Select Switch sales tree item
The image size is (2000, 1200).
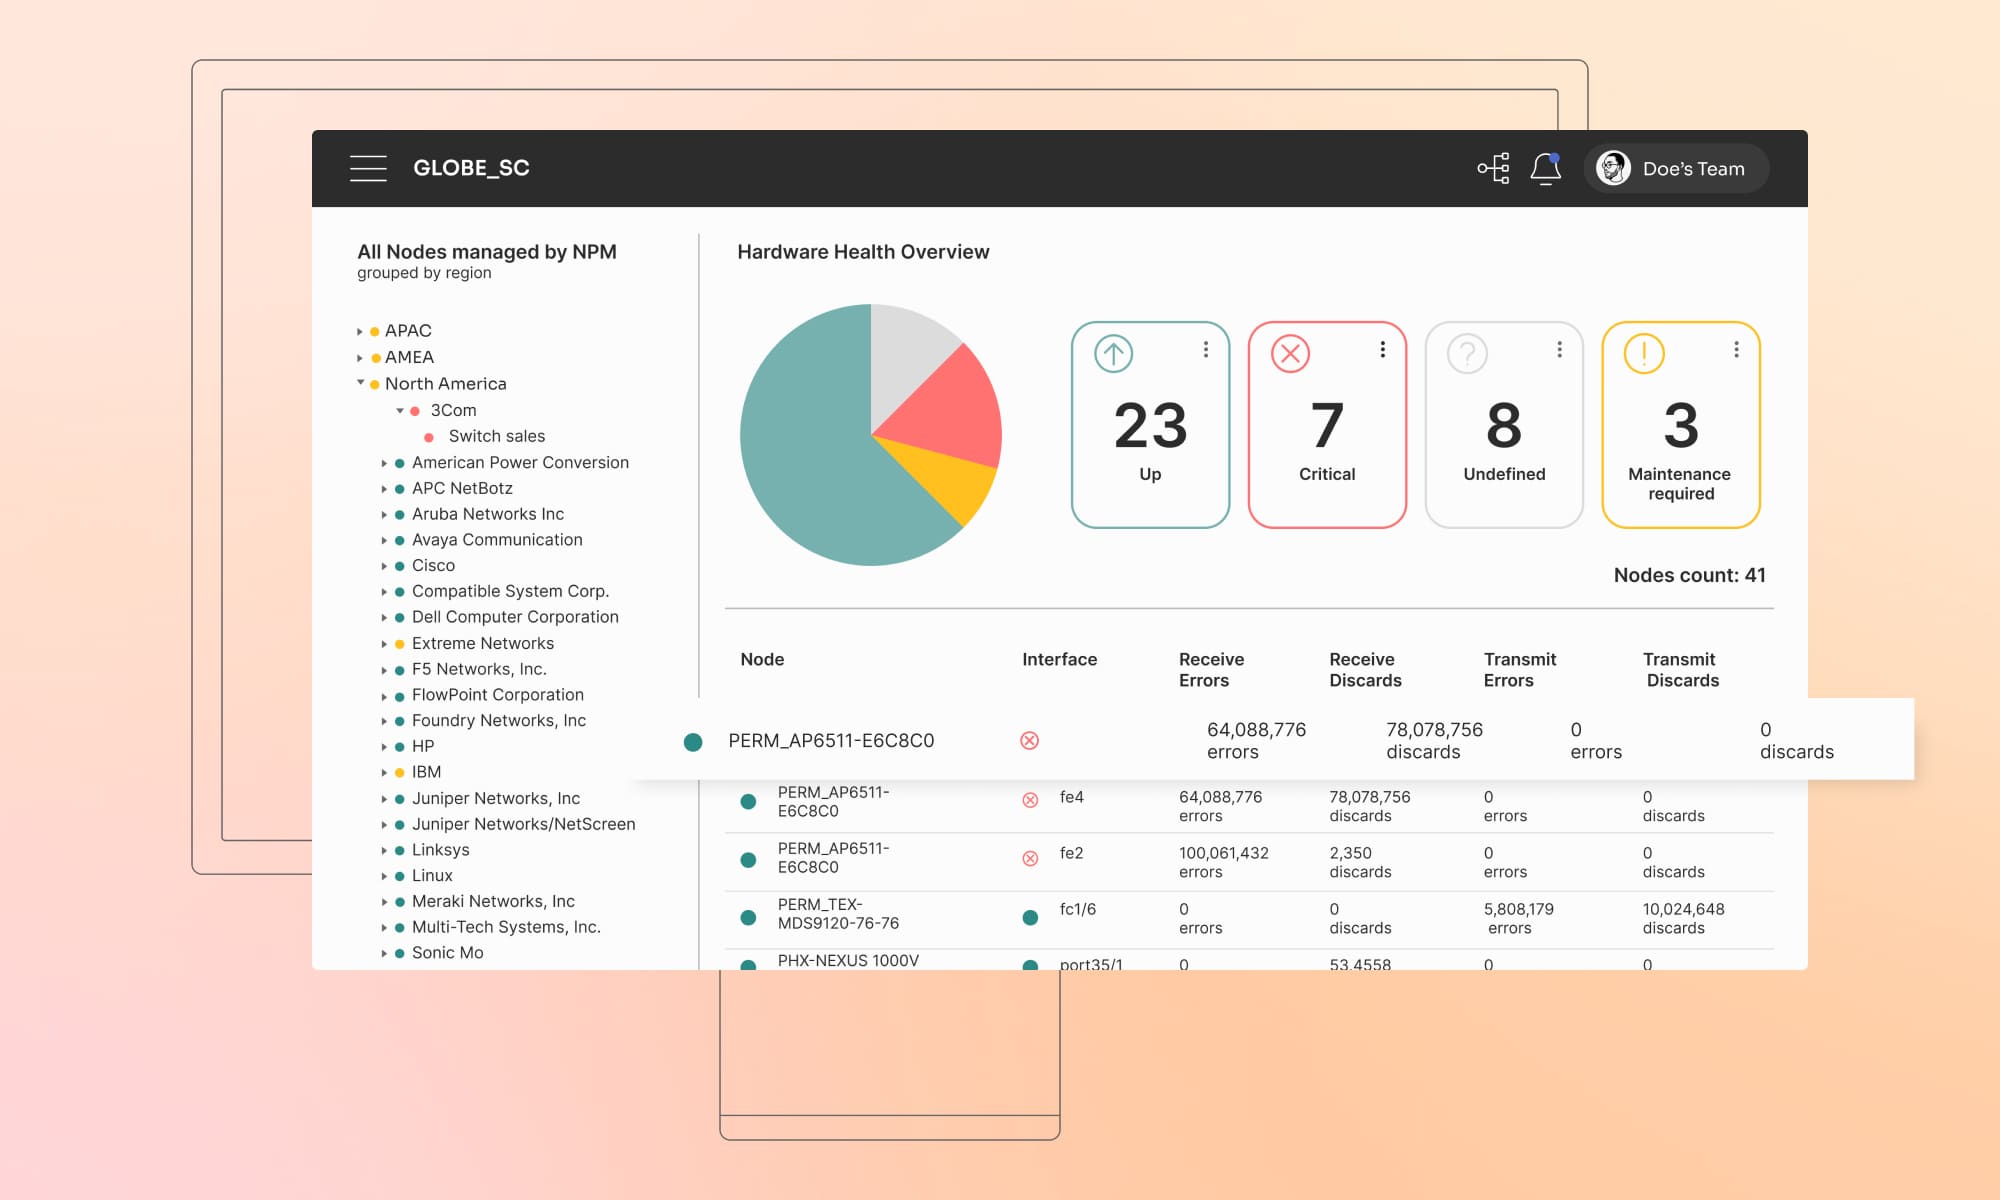496,436
